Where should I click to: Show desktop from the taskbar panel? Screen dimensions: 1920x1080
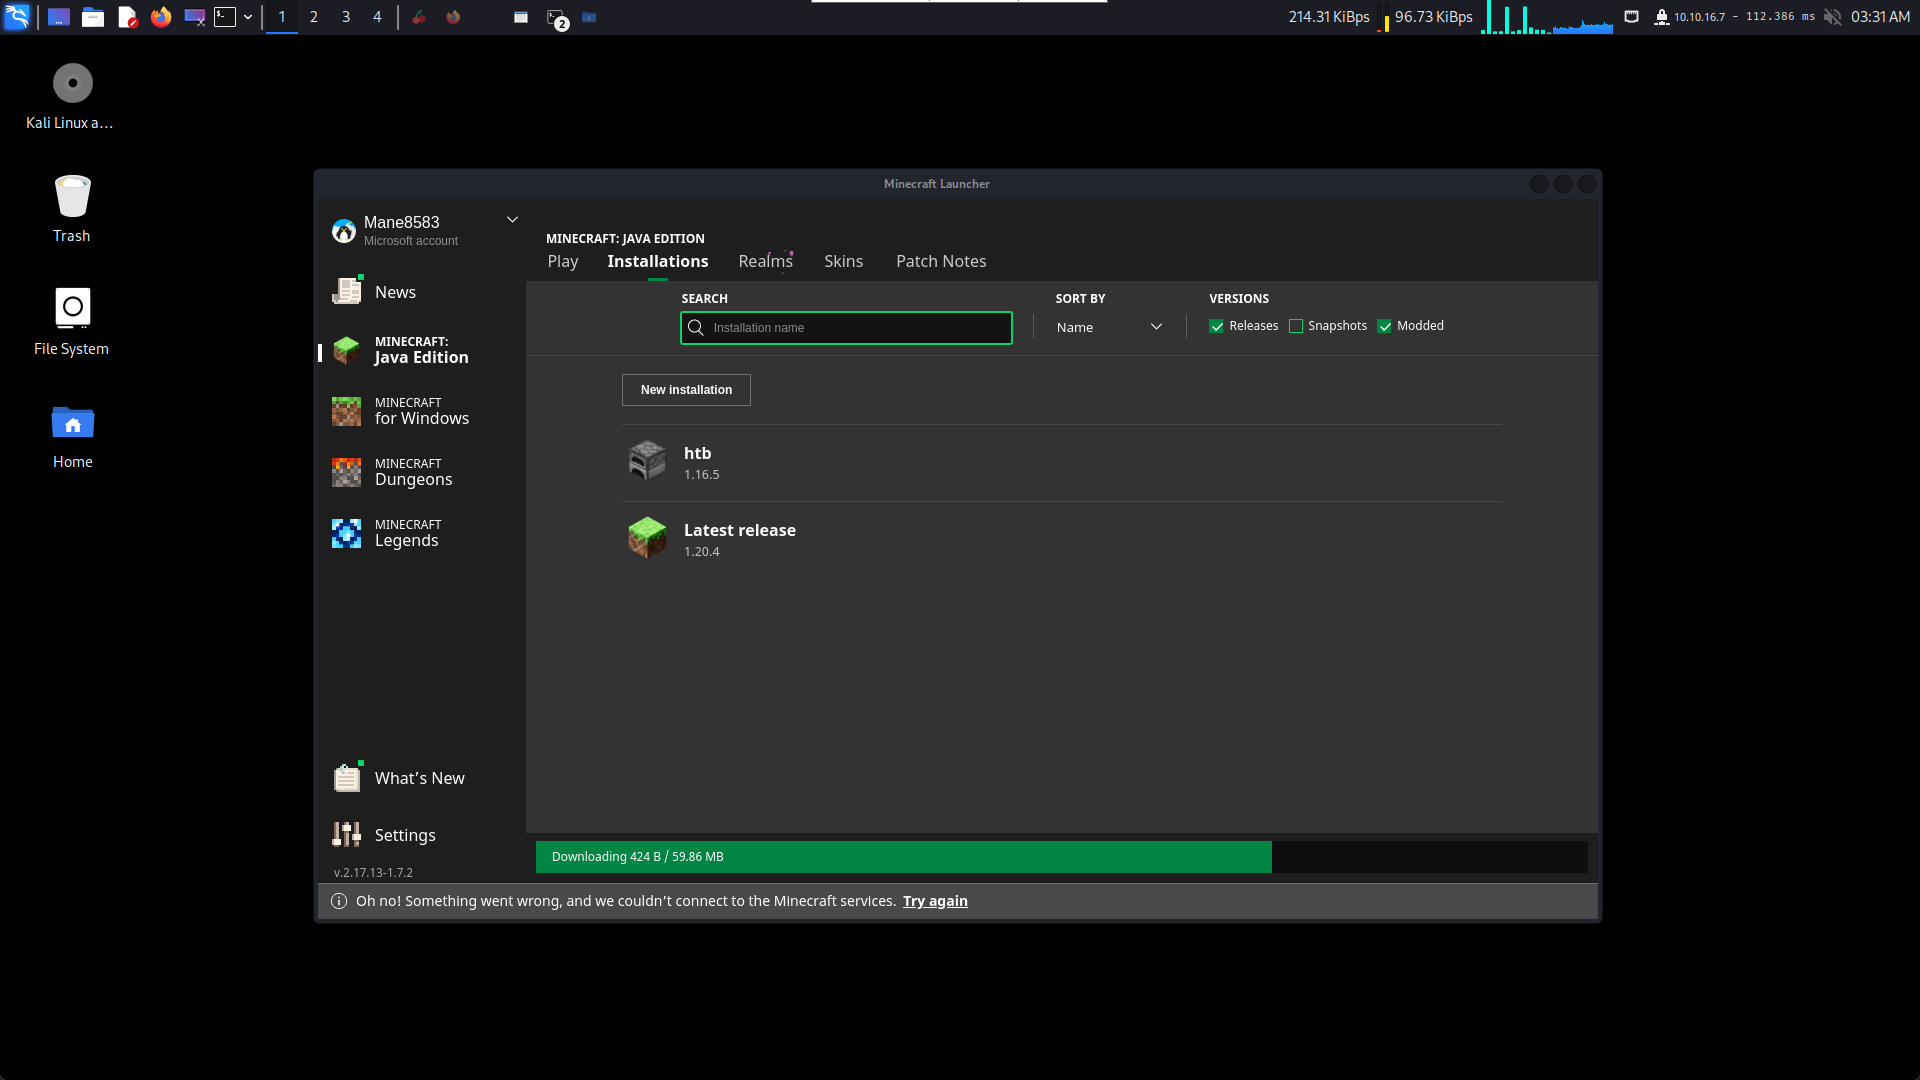coord(59,17)
